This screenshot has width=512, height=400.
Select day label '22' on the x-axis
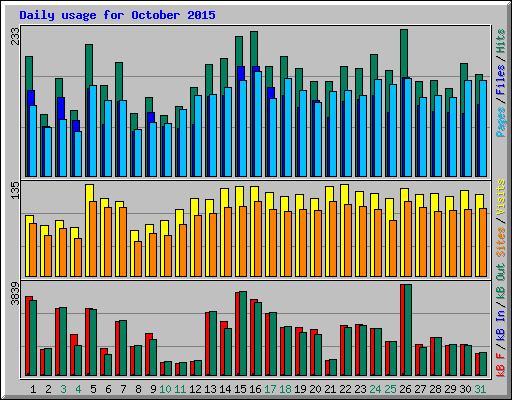coord(345,389)
